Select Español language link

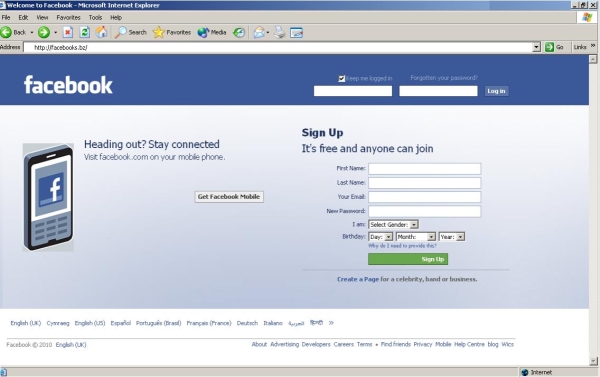pos(121,323)
